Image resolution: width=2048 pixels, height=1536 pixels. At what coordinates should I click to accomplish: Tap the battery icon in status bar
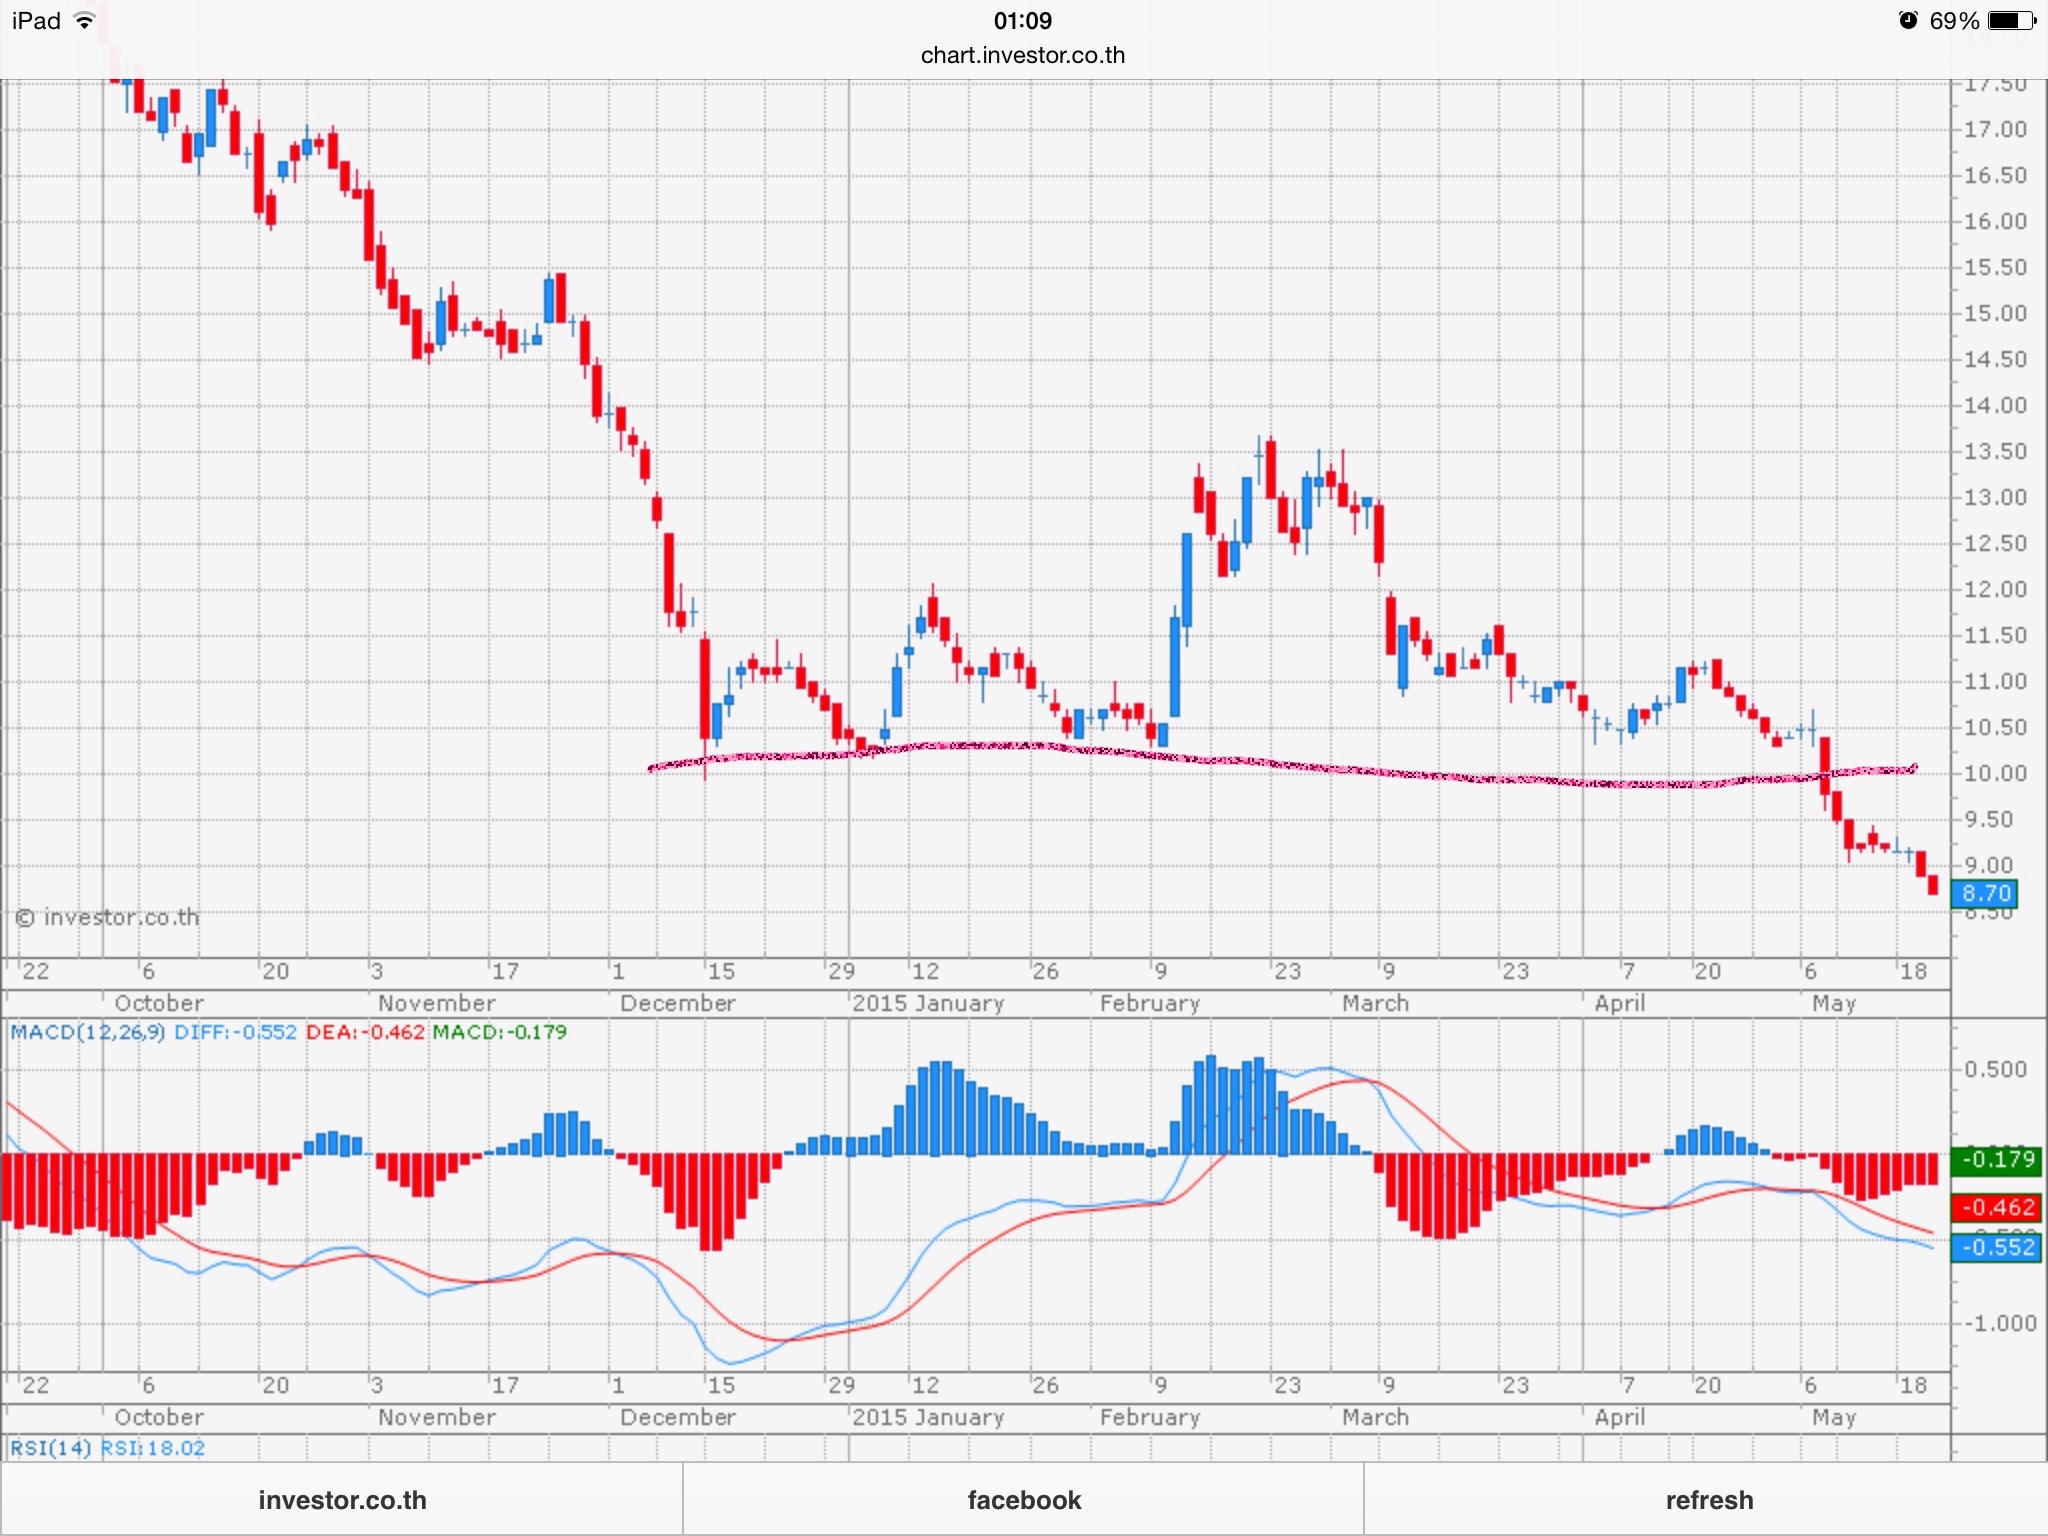tap(2011, 20)
